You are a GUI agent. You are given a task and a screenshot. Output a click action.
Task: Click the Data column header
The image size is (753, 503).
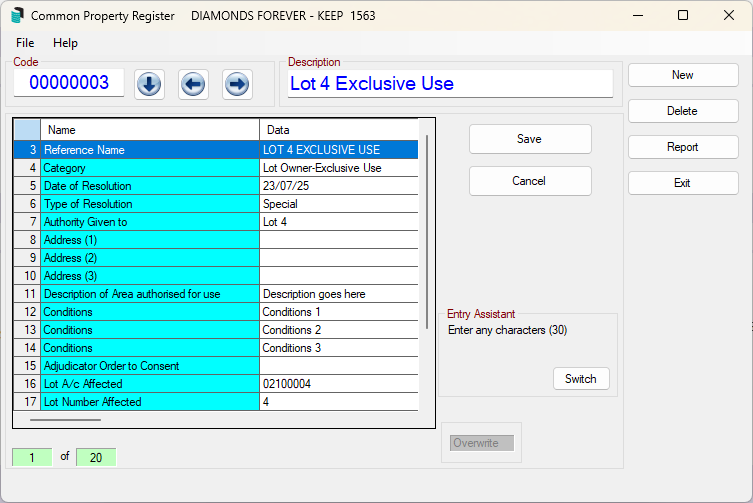[339, 130]
